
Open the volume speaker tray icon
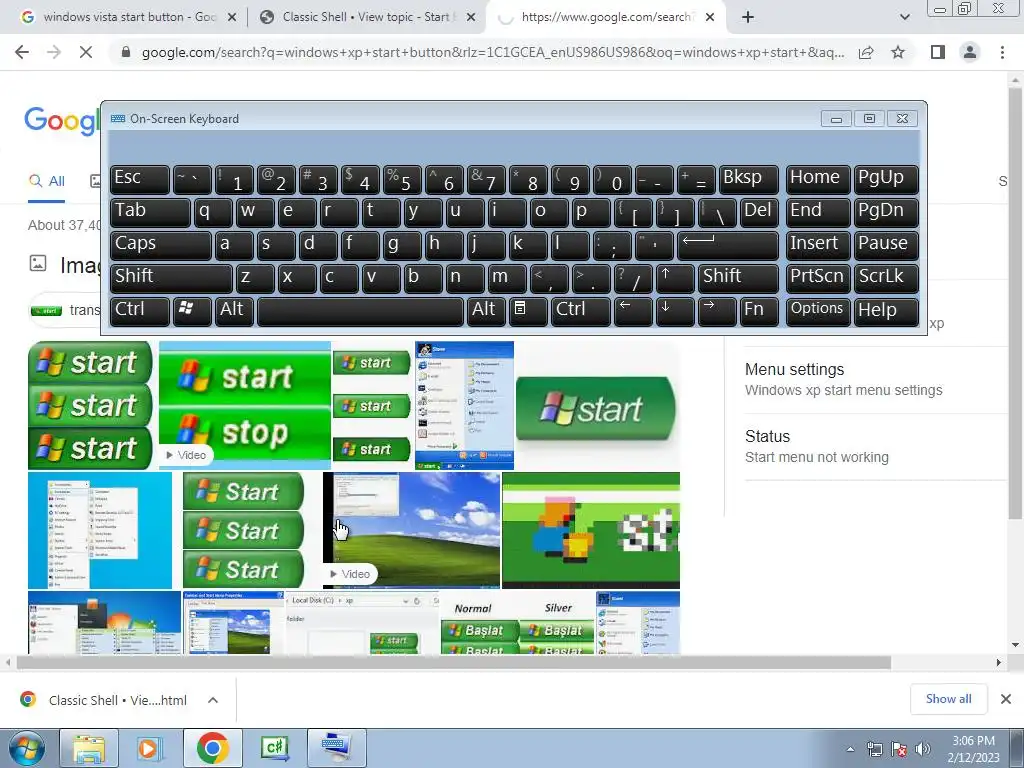(x=923, y=749)
